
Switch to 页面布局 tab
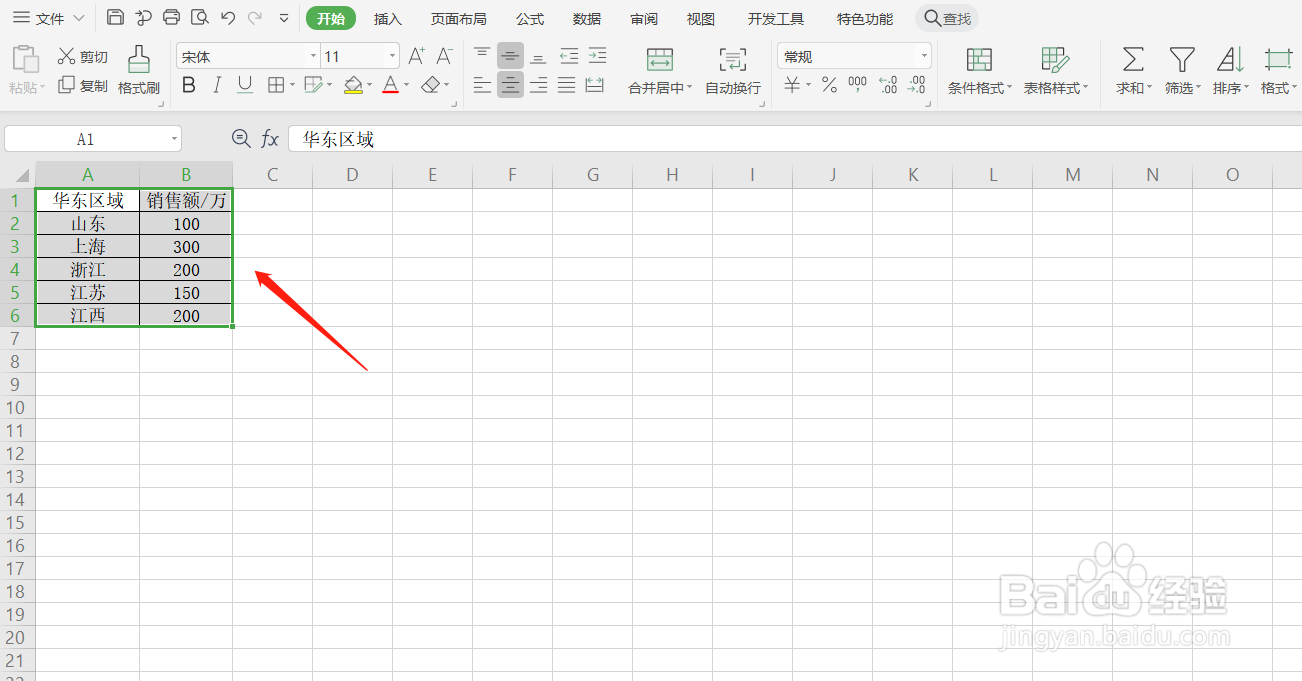pos(459,19)
